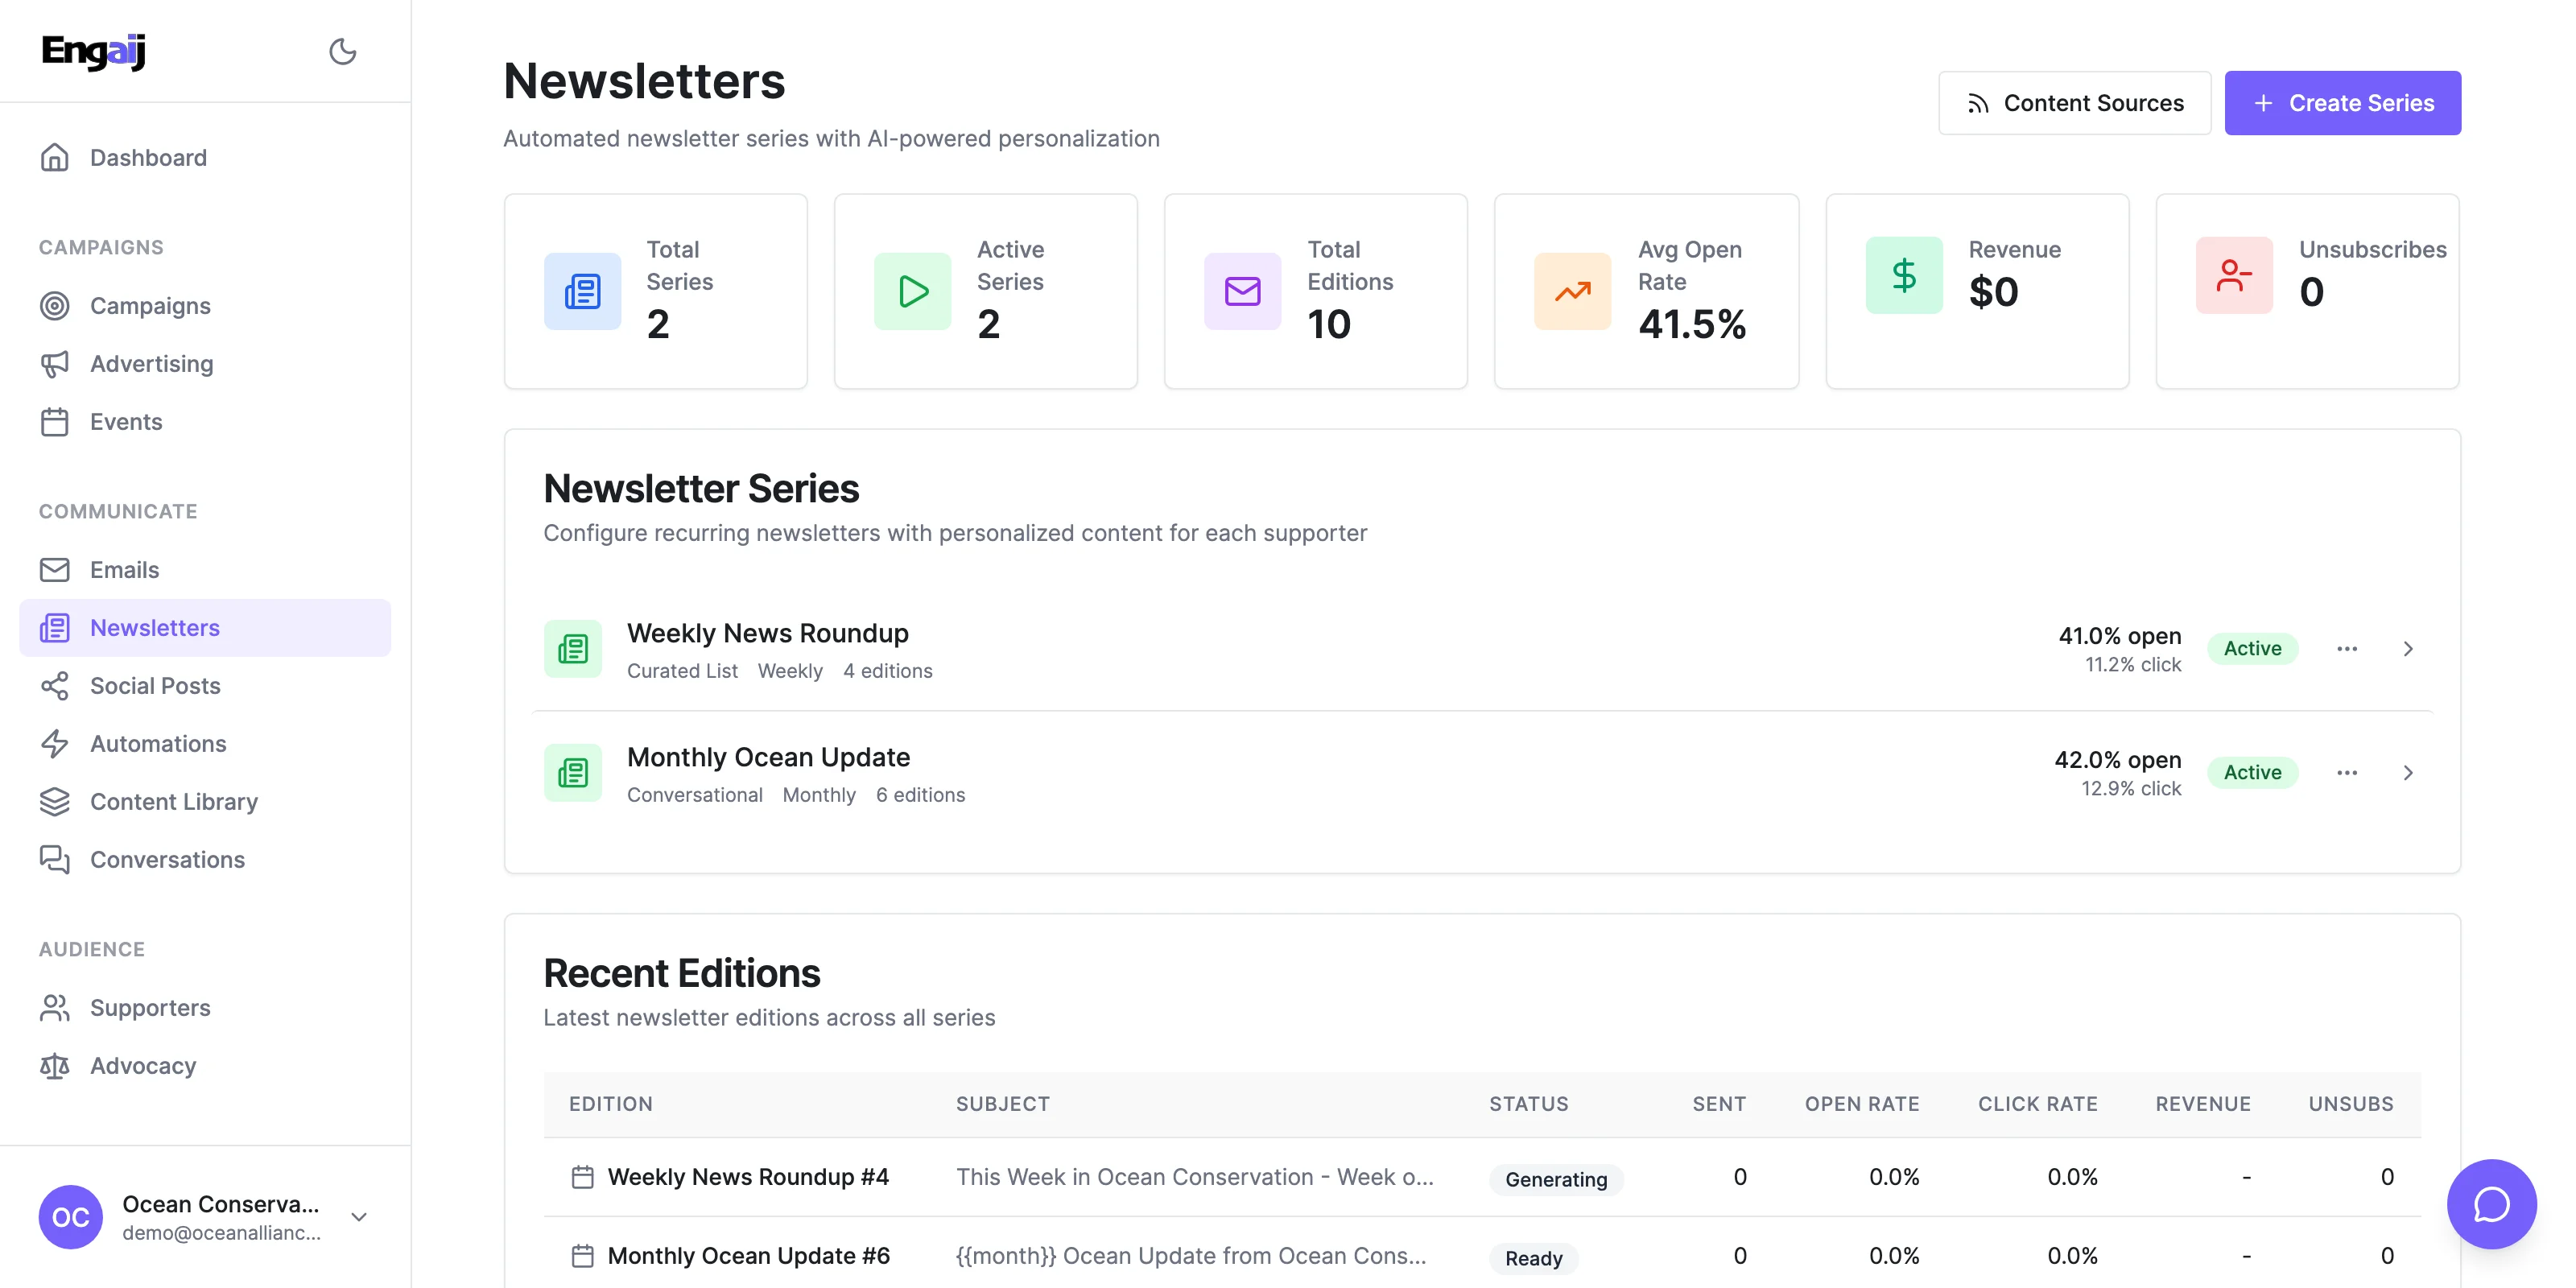This screenshot has height=1288, width=2576.
Task: Open the Weekly News Roundup #4 edition row
Action: point(747,1177)
